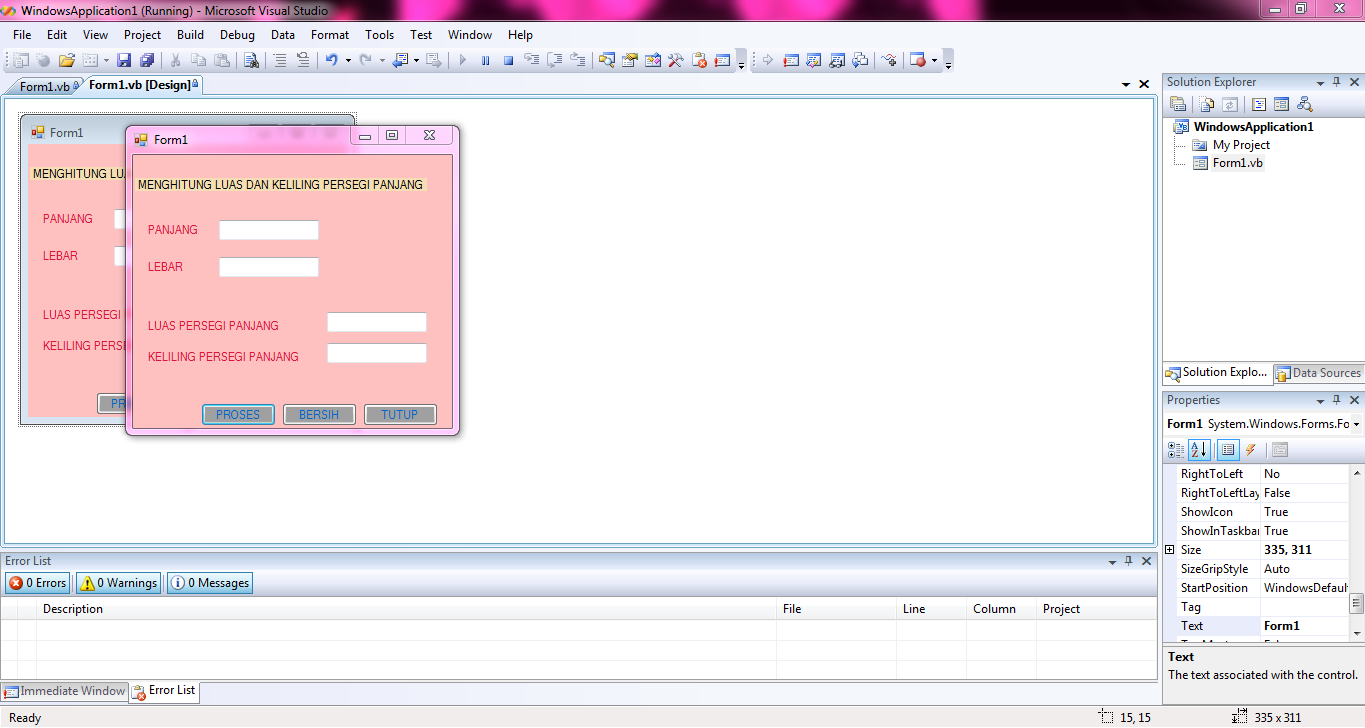The width and height of the screenshot is (1365, 728).
Task: Click the Refresh icon in Solution Explorer
Action: 1230,103
